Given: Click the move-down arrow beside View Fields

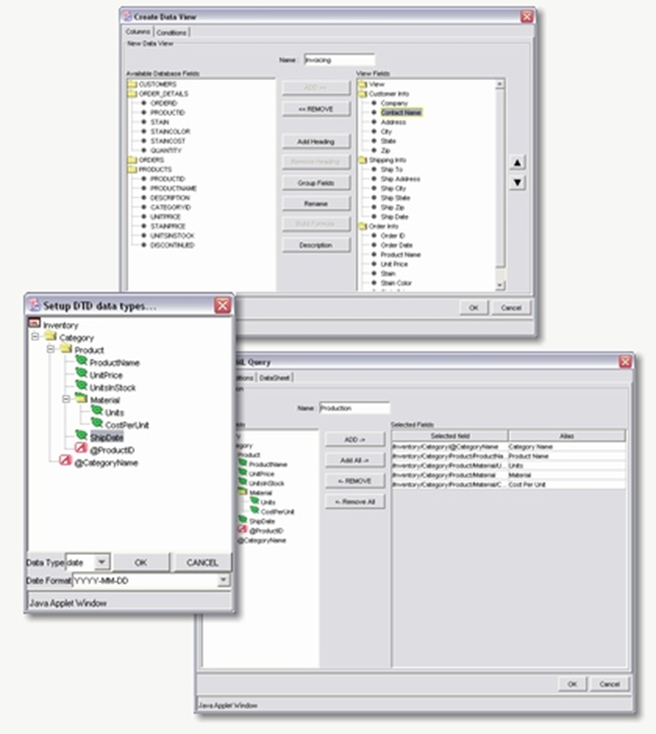Looking at the screenshot, I should coord(517,183).
